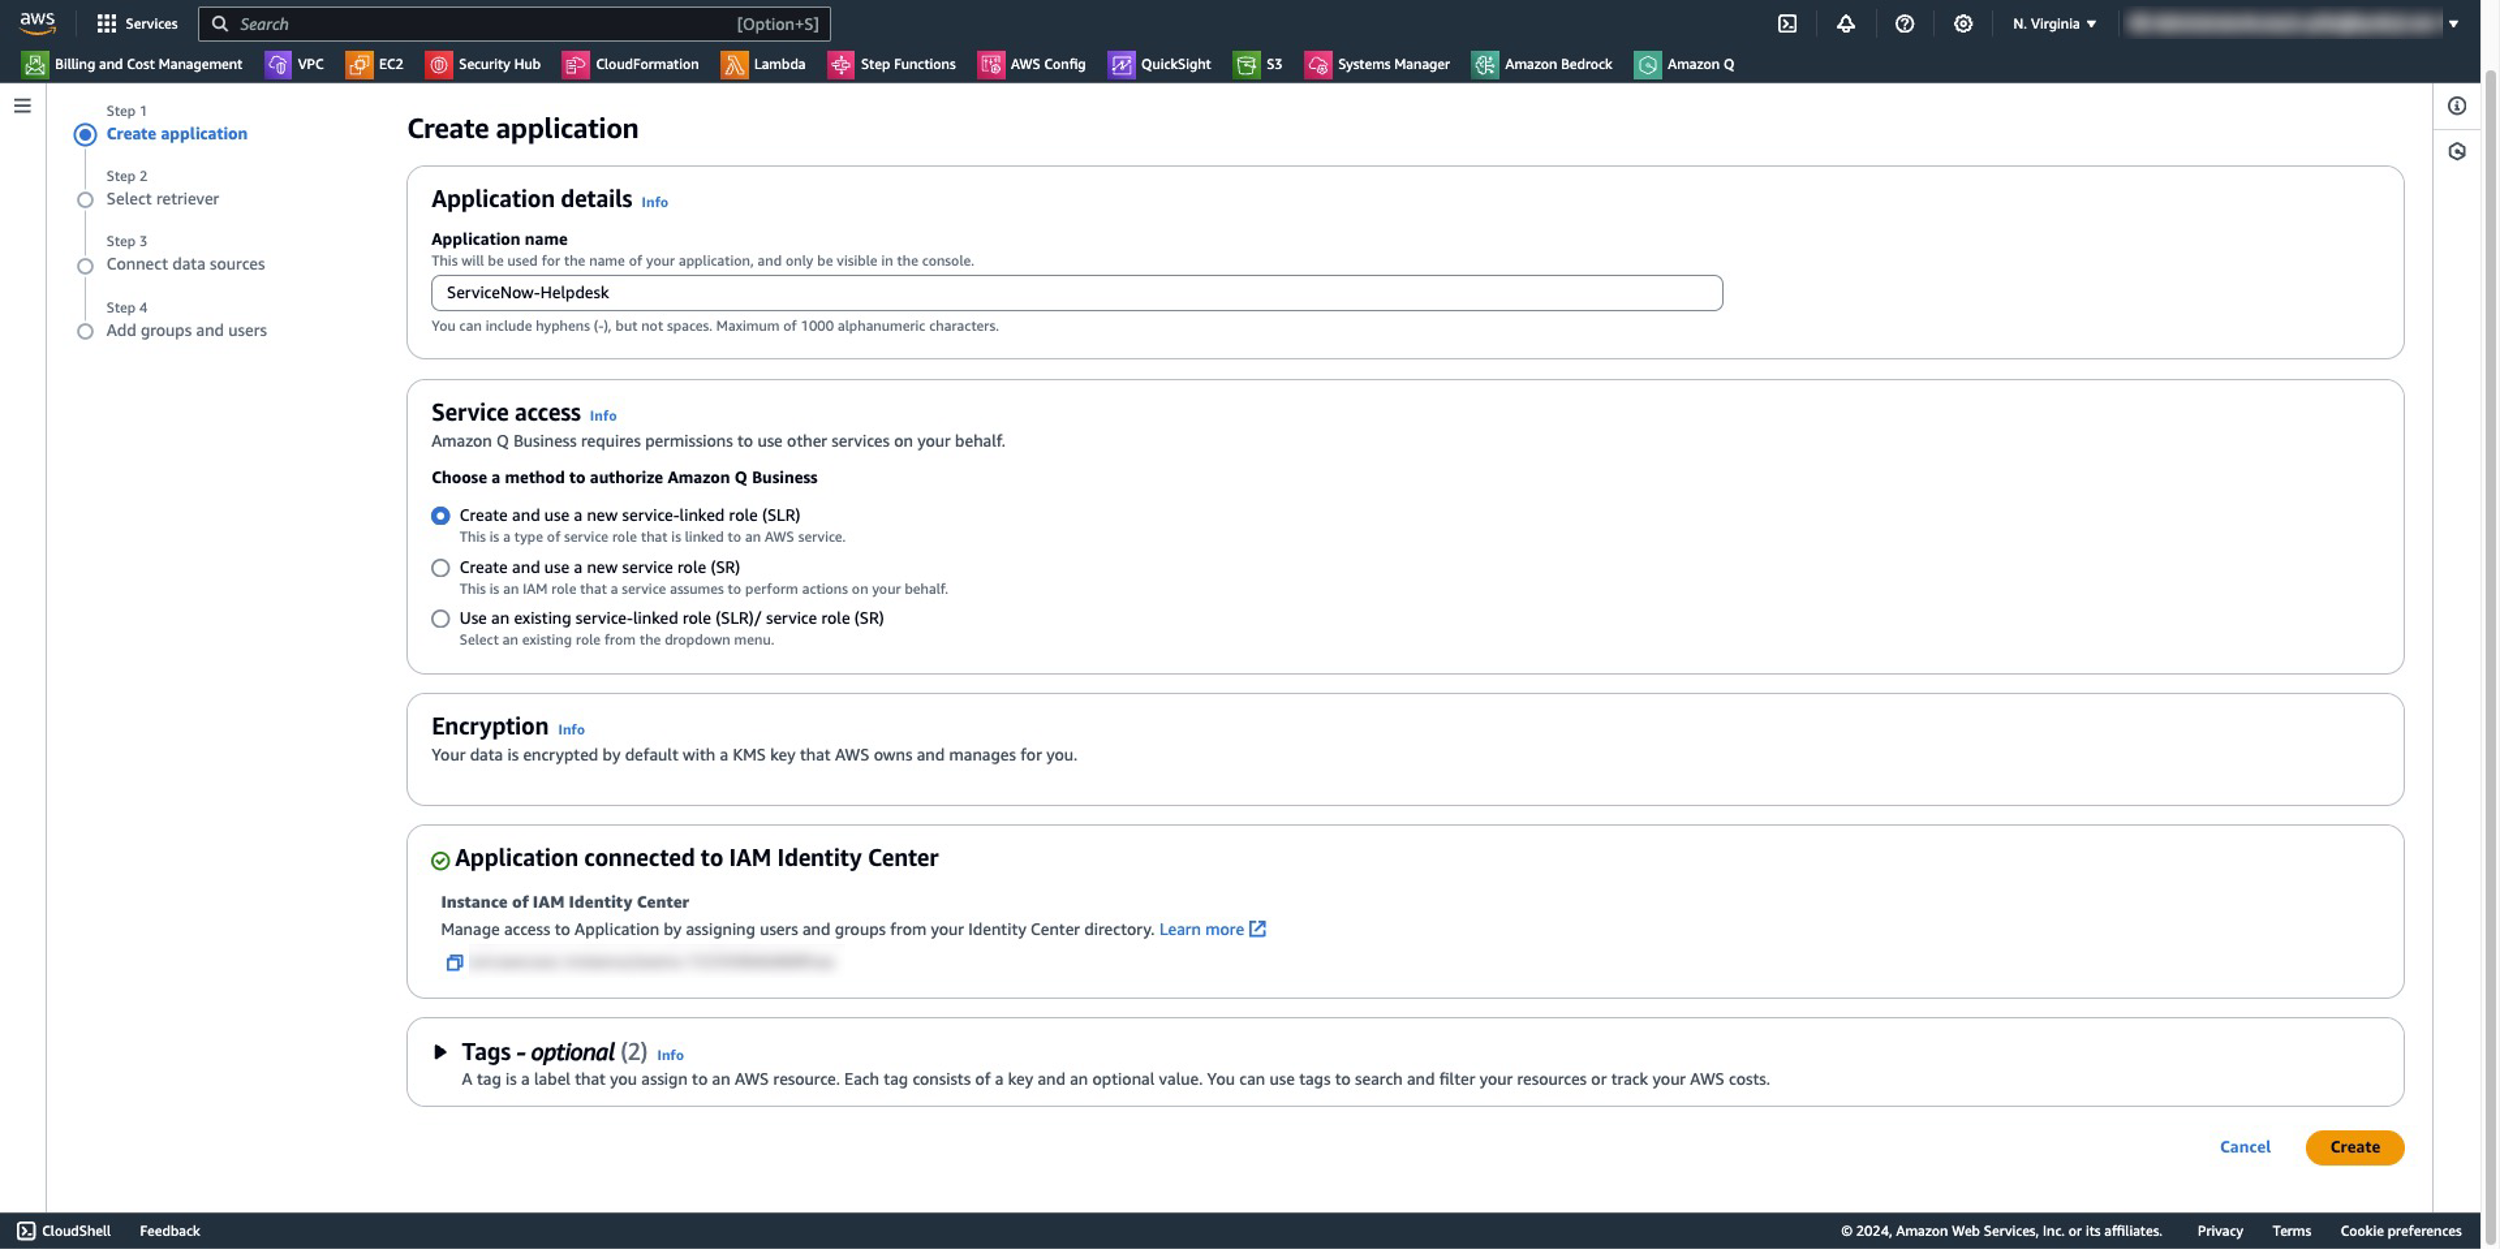Open CloudShell icon in top navigation bar

[x=1786, y=24]
